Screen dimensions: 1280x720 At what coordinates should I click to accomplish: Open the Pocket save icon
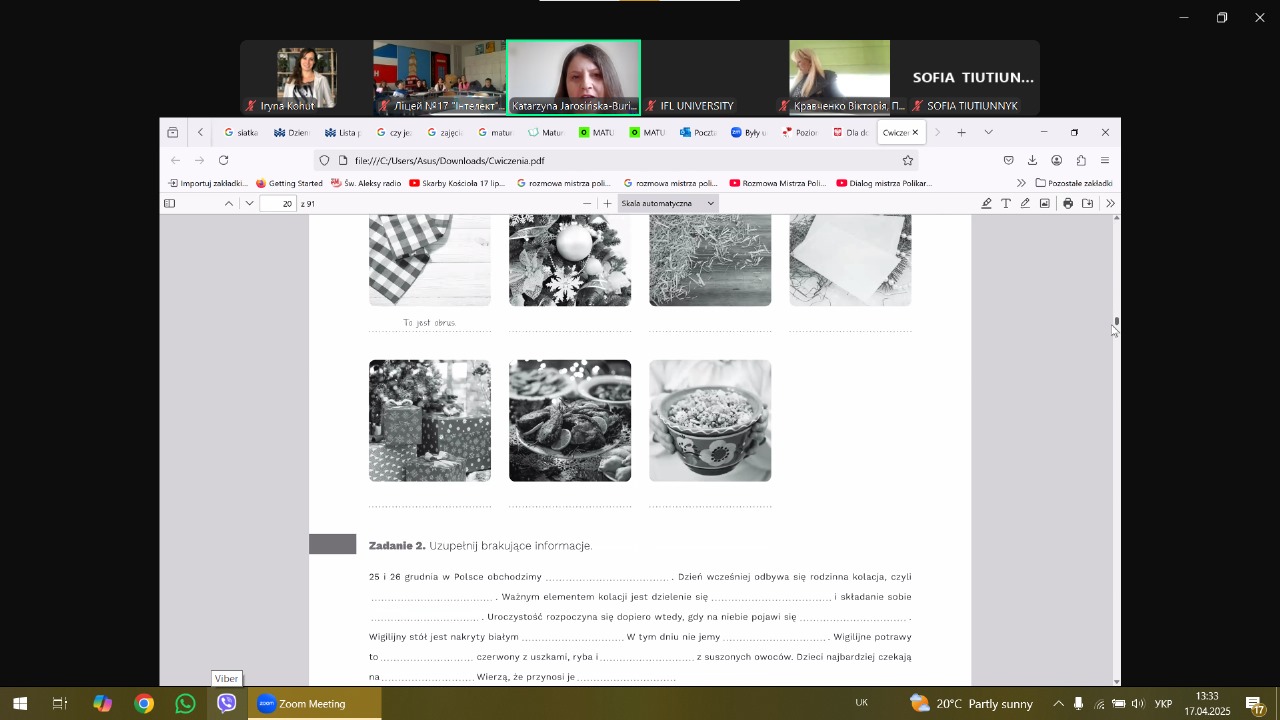(x=1008, y=160)
